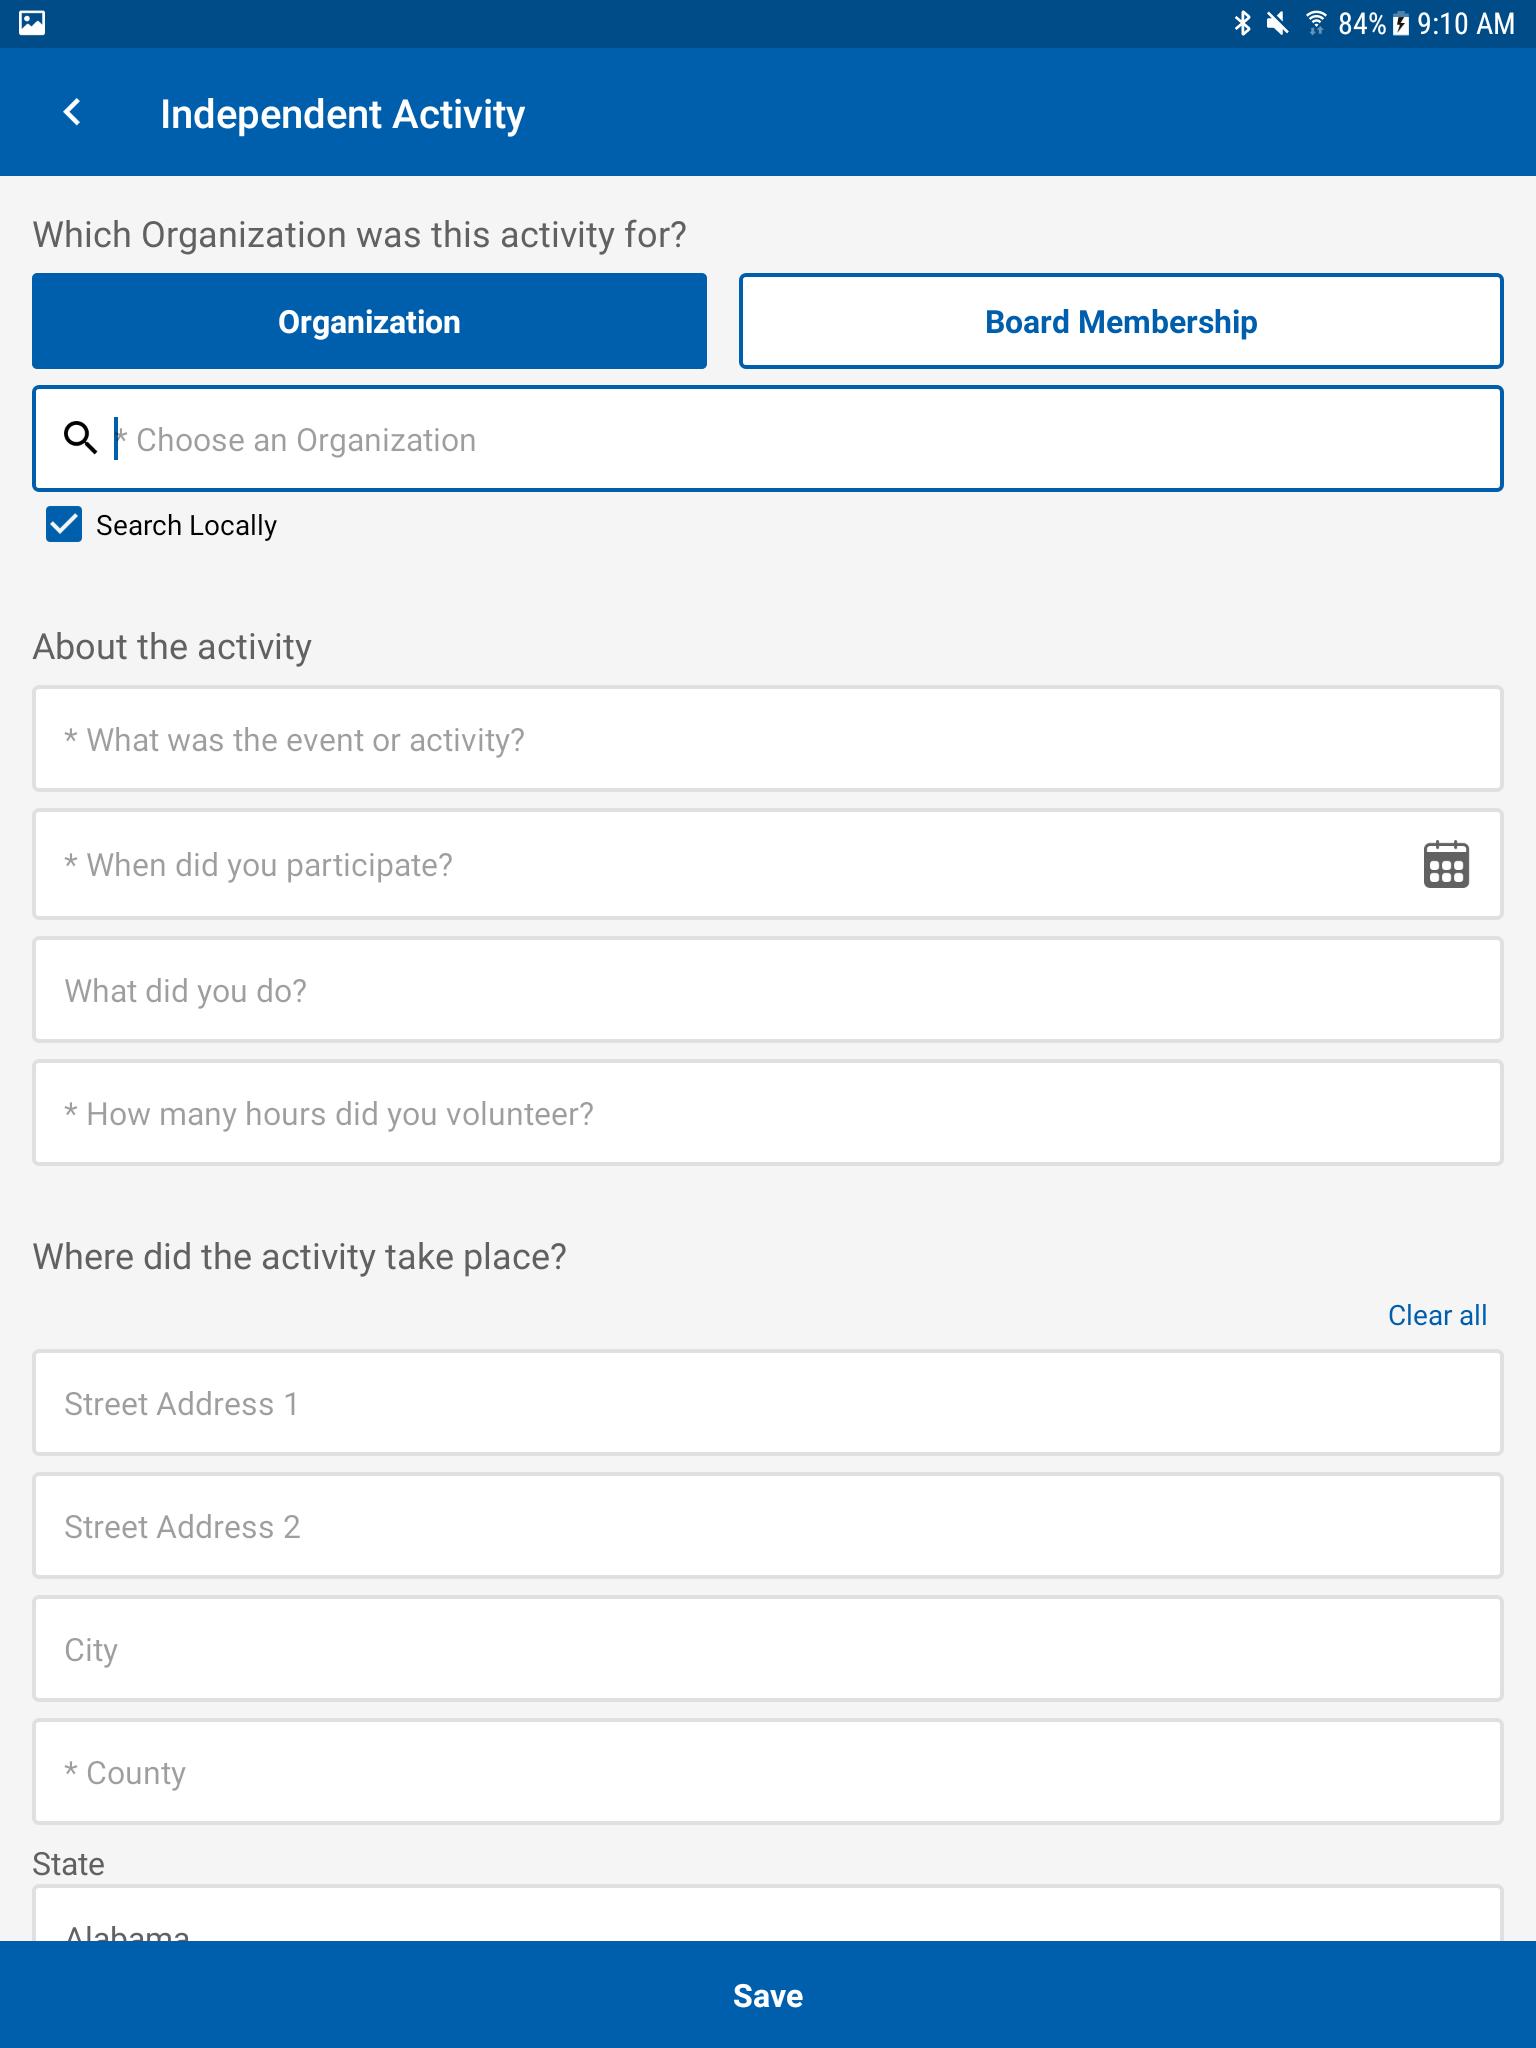Tap the back arrow icon
The width and height of the screenshot is (1536, 2048).
click(72, 112)
